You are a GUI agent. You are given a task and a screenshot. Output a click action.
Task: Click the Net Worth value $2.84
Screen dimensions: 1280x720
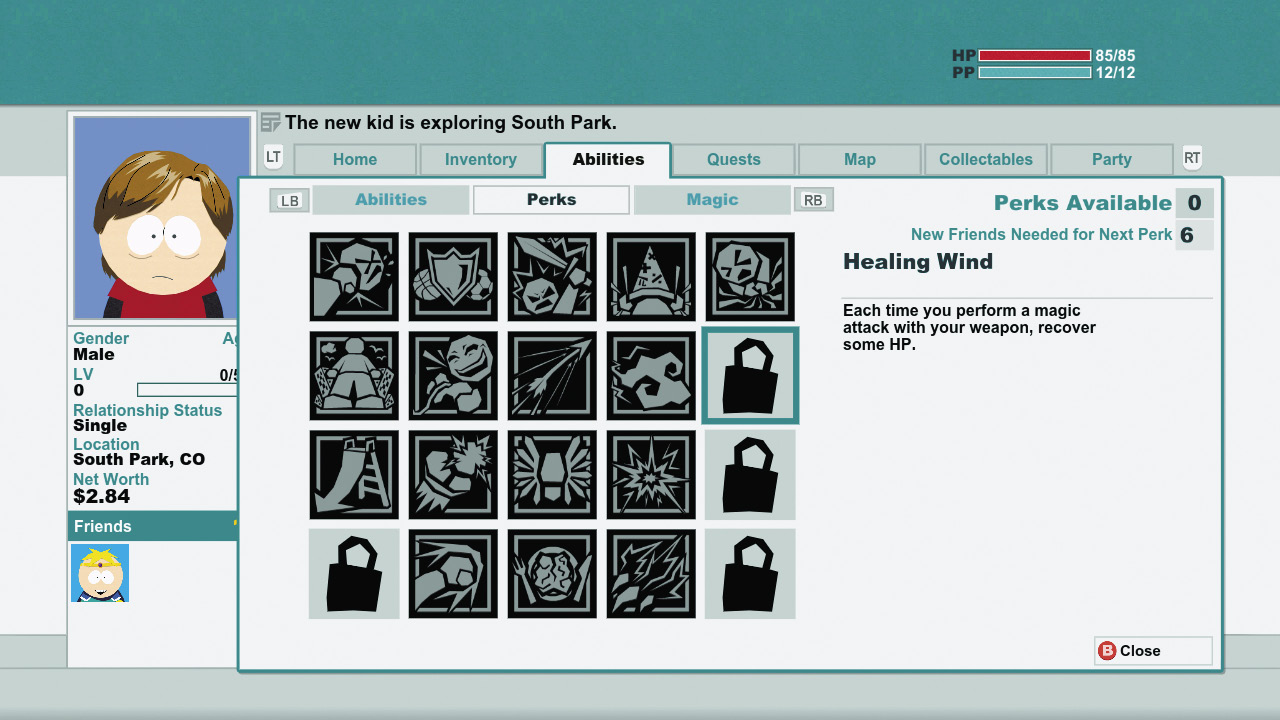pos(102,497)
